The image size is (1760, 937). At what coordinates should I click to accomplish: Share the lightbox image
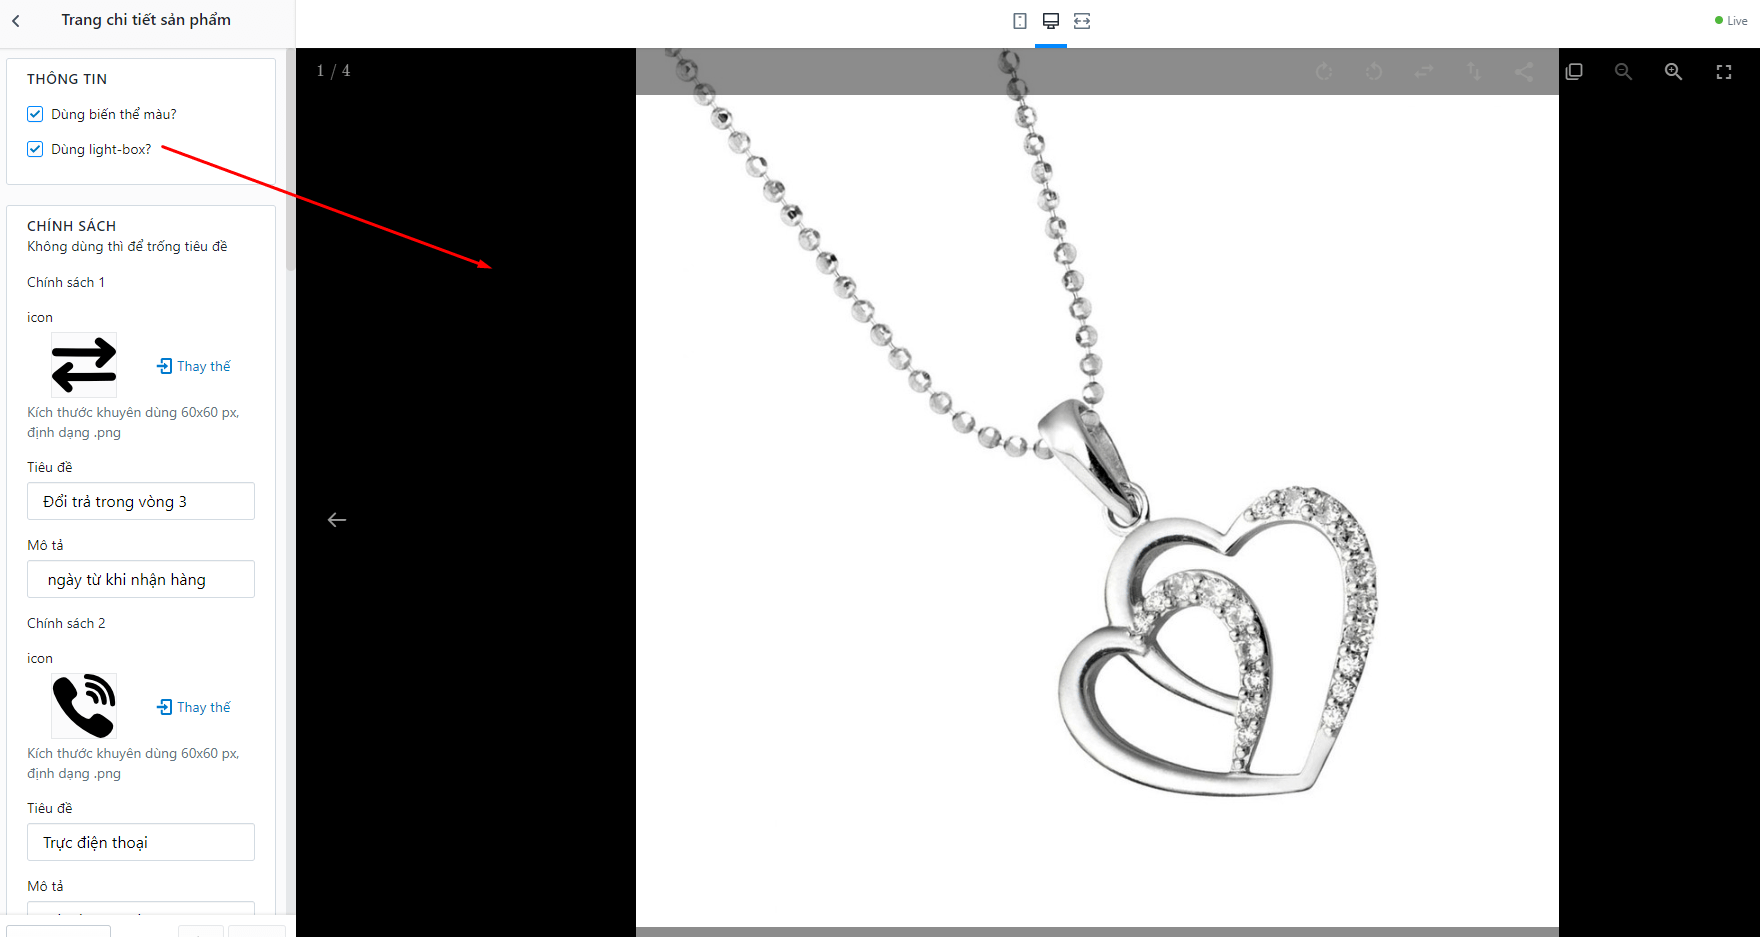tap(1524, 72)
